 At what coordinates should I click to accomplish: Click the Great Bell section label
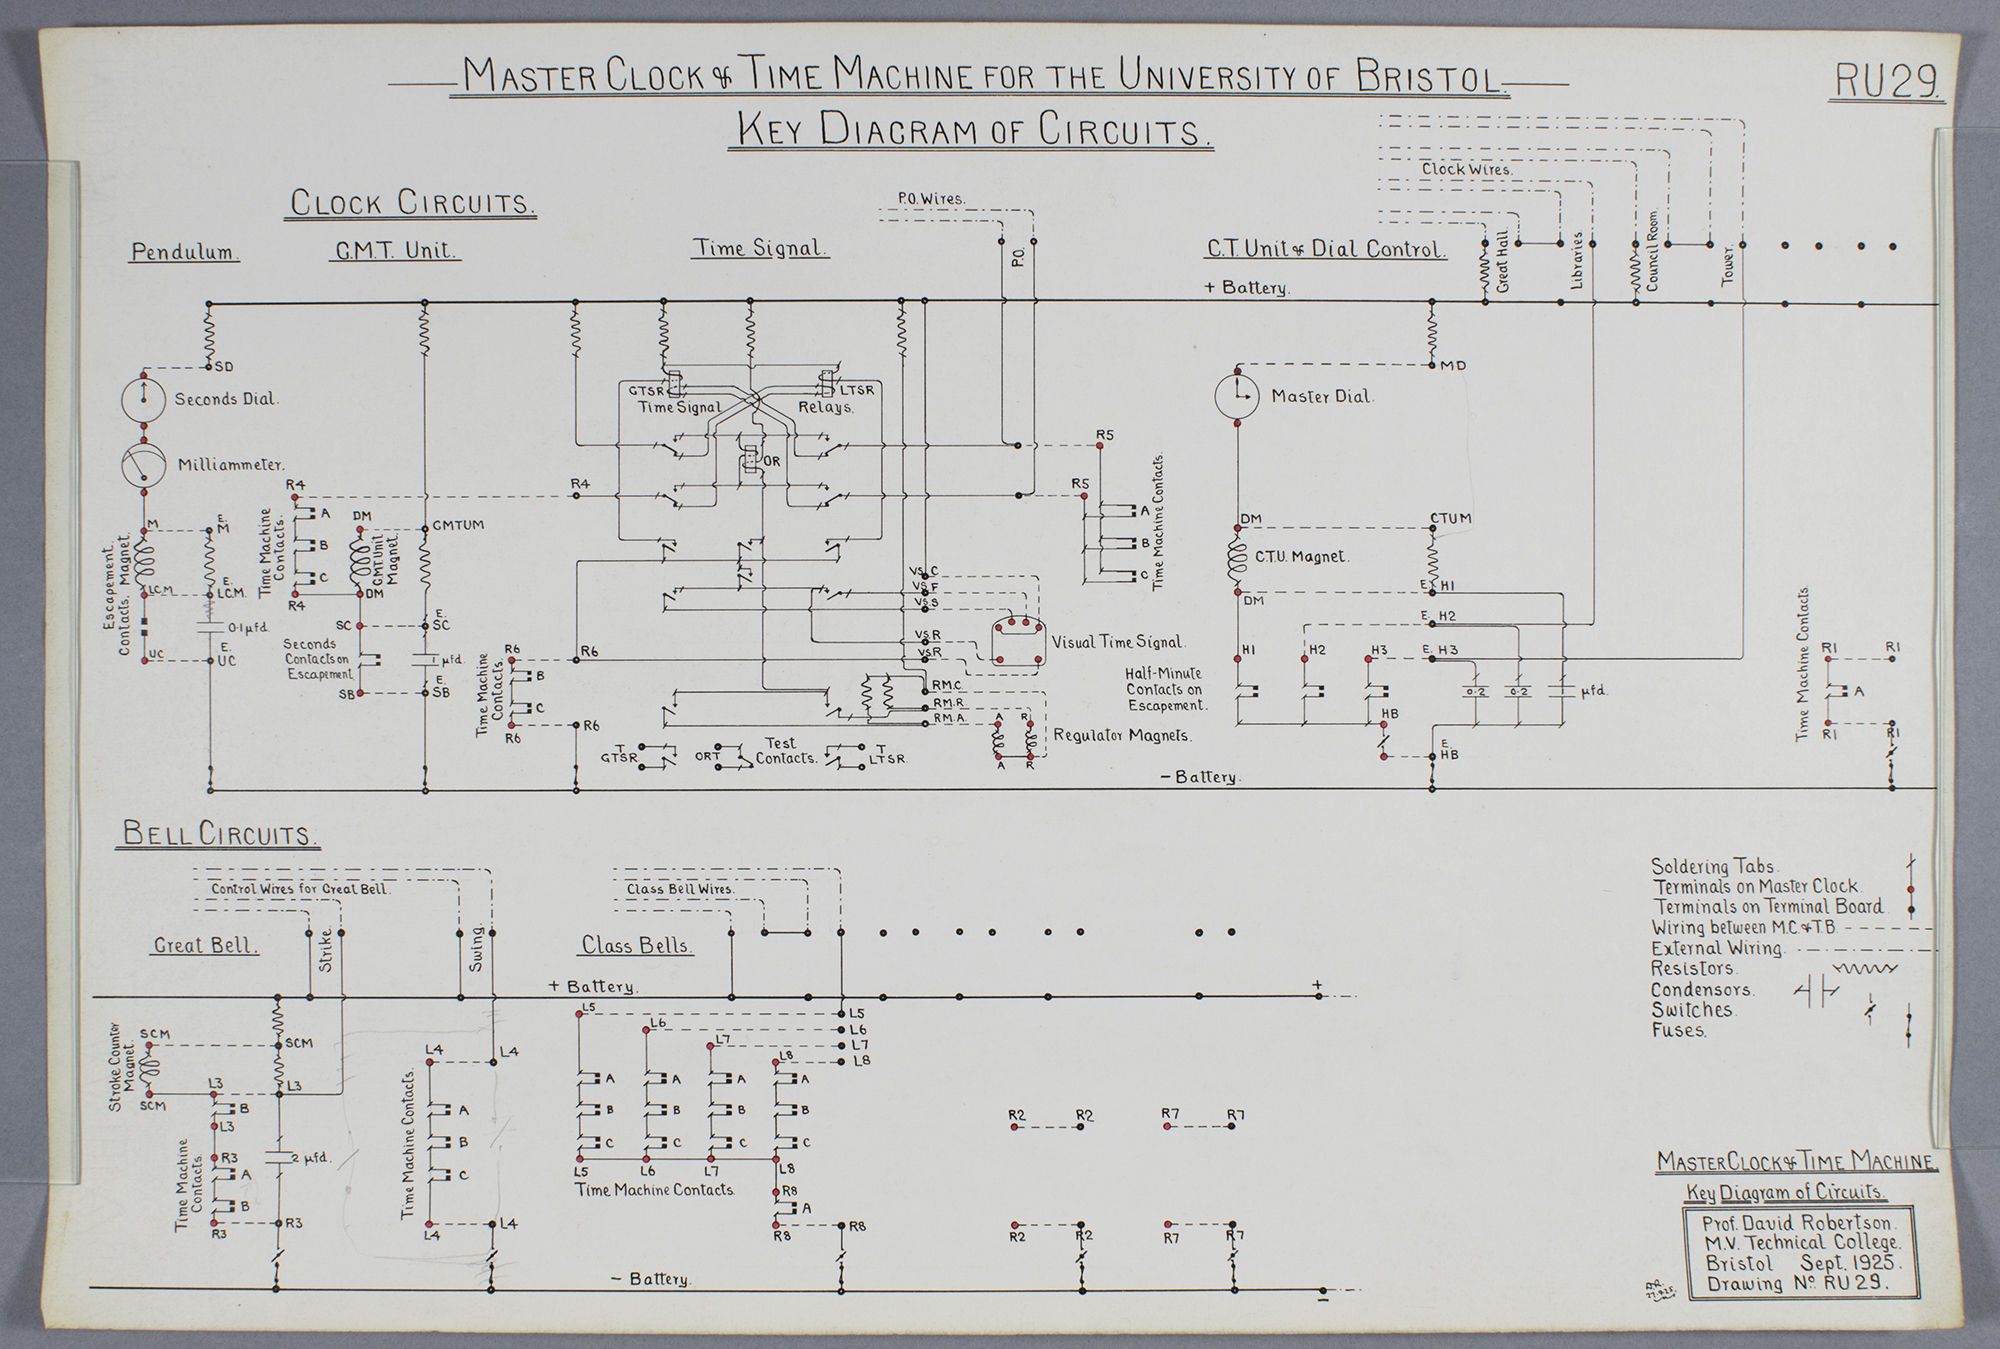pos(205,945)
